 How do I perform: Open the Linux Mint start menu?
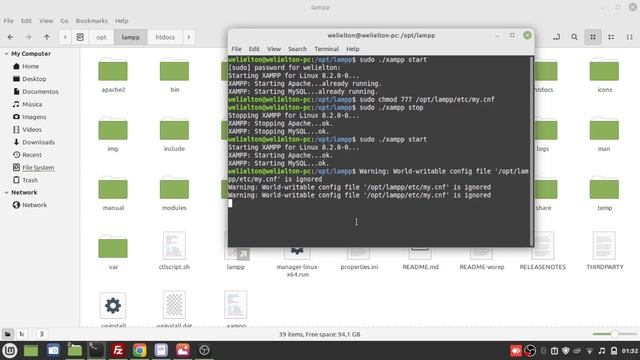[x=10, y=350]
